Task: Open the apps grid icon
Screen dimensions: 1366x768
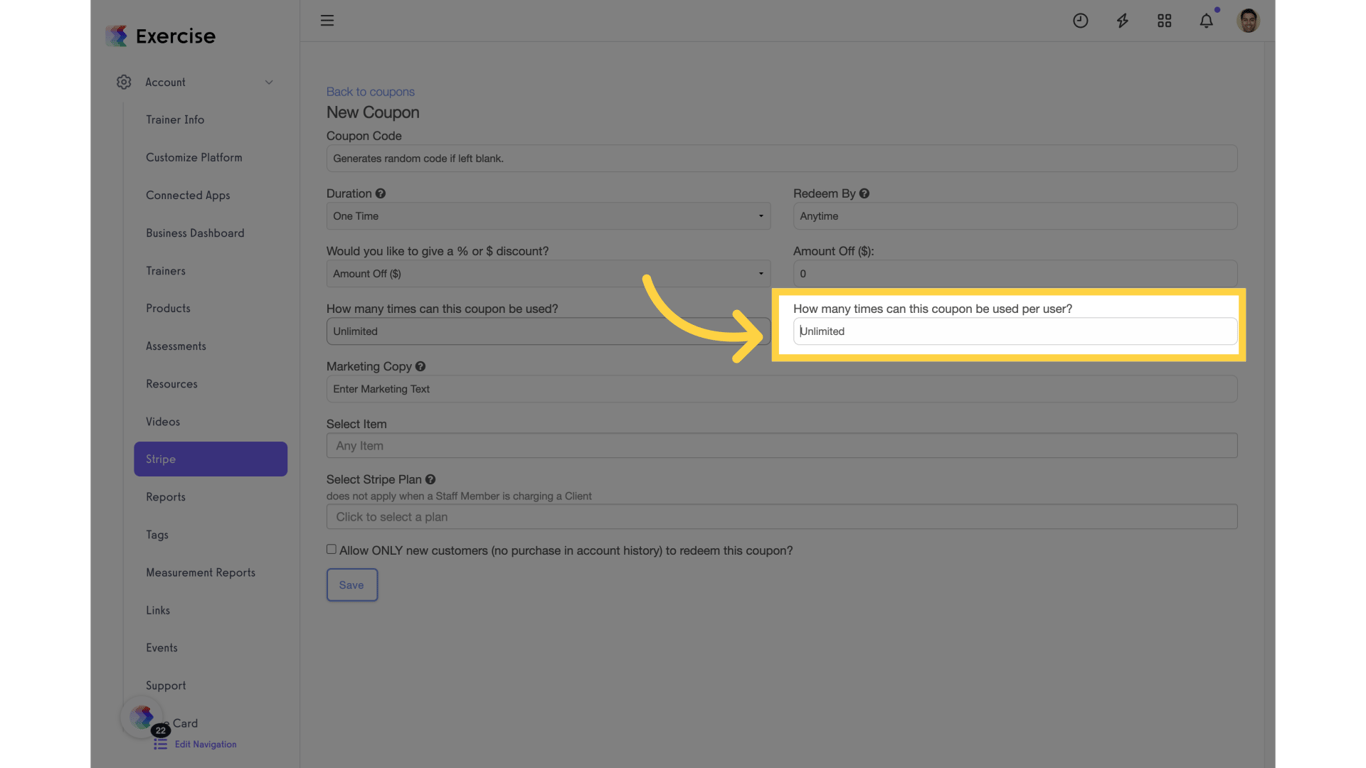Action: click(x=1164, y=20)
